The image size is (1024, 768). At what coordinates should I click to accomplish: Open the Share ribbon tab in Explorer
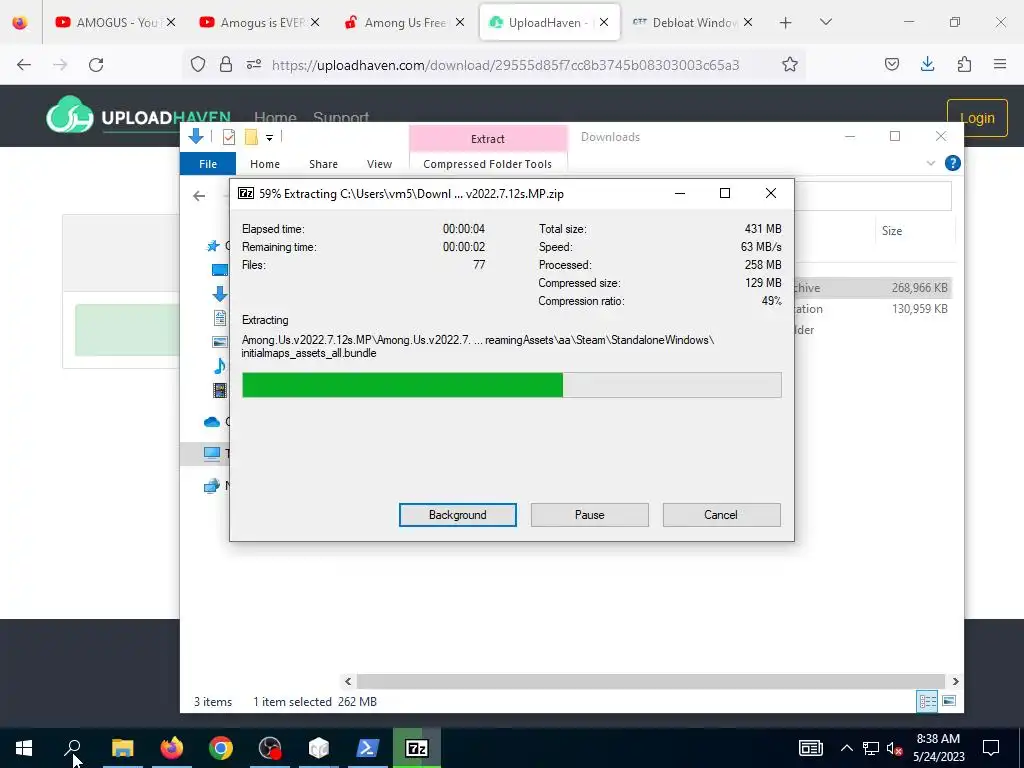(323, 164)
